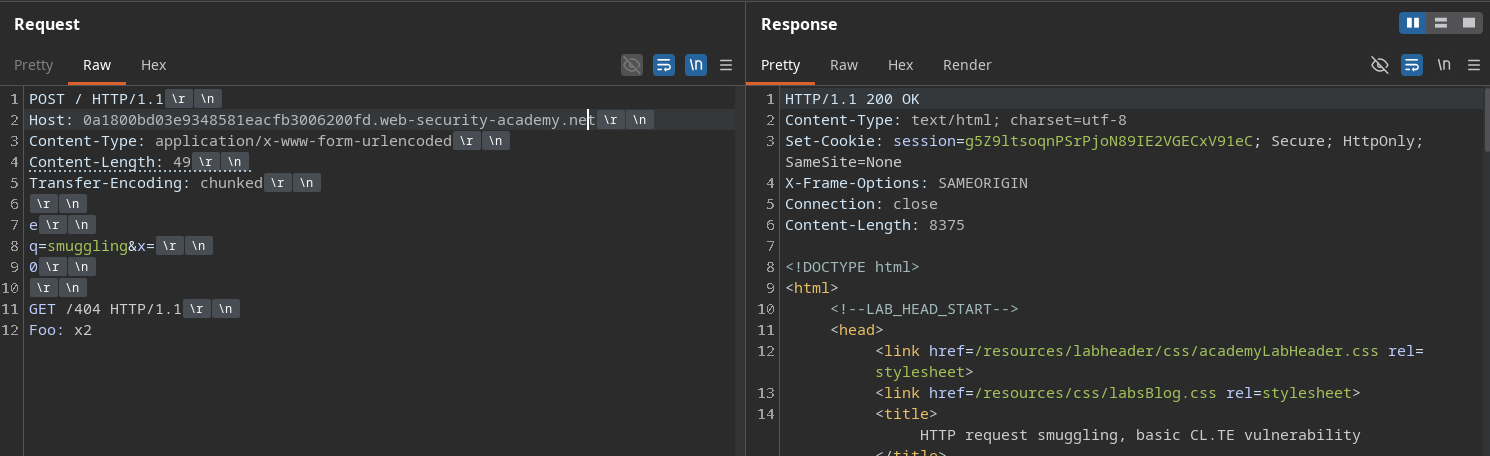This screenshot has width=1490, height=456.
Task: Open the Hex tab in Request panel
Action: click(154, 65)
